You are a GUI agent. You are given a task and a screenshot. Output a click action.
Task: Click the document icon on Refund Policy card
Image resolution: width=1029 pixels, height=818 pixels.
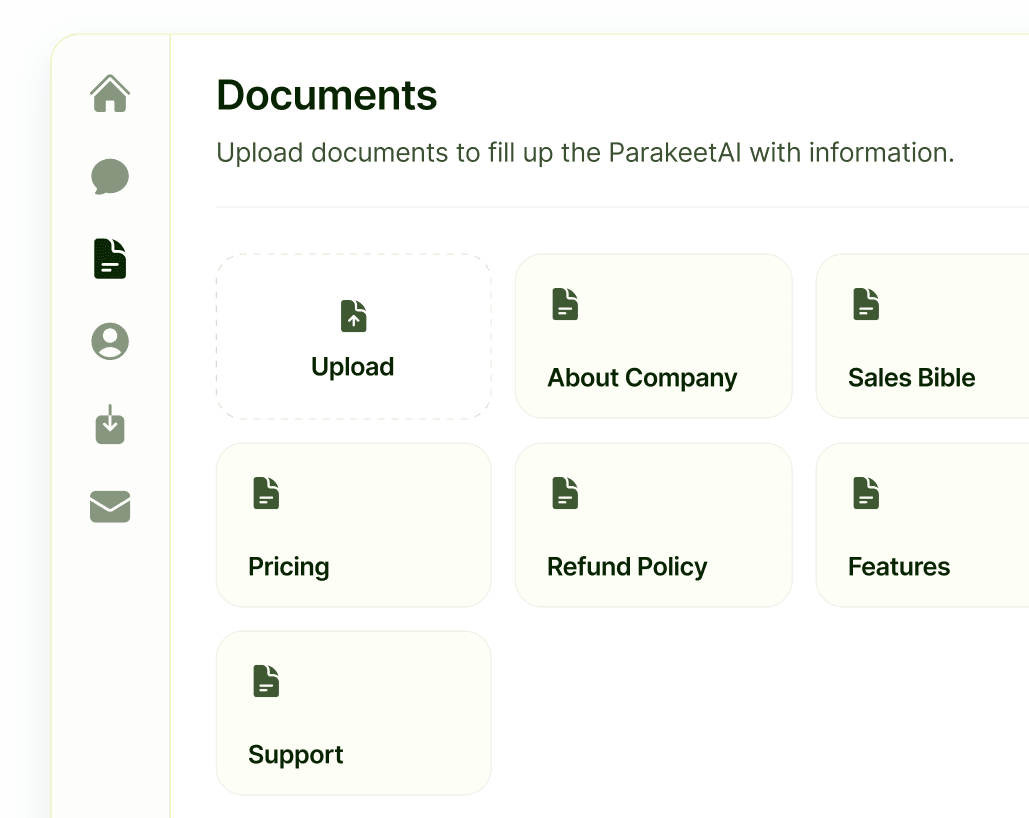click(x=564, y=492)
